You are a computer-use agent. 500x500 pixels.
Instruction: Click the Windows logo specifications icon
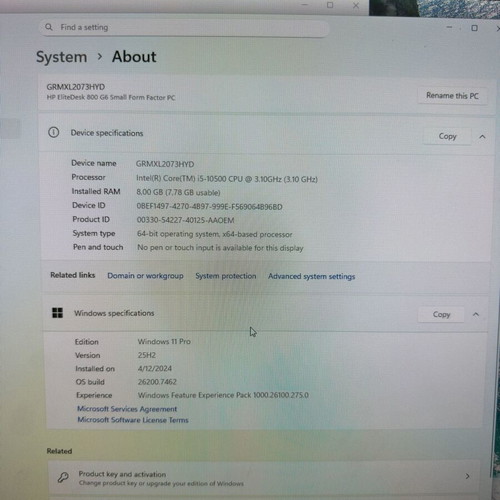[57, 313]
